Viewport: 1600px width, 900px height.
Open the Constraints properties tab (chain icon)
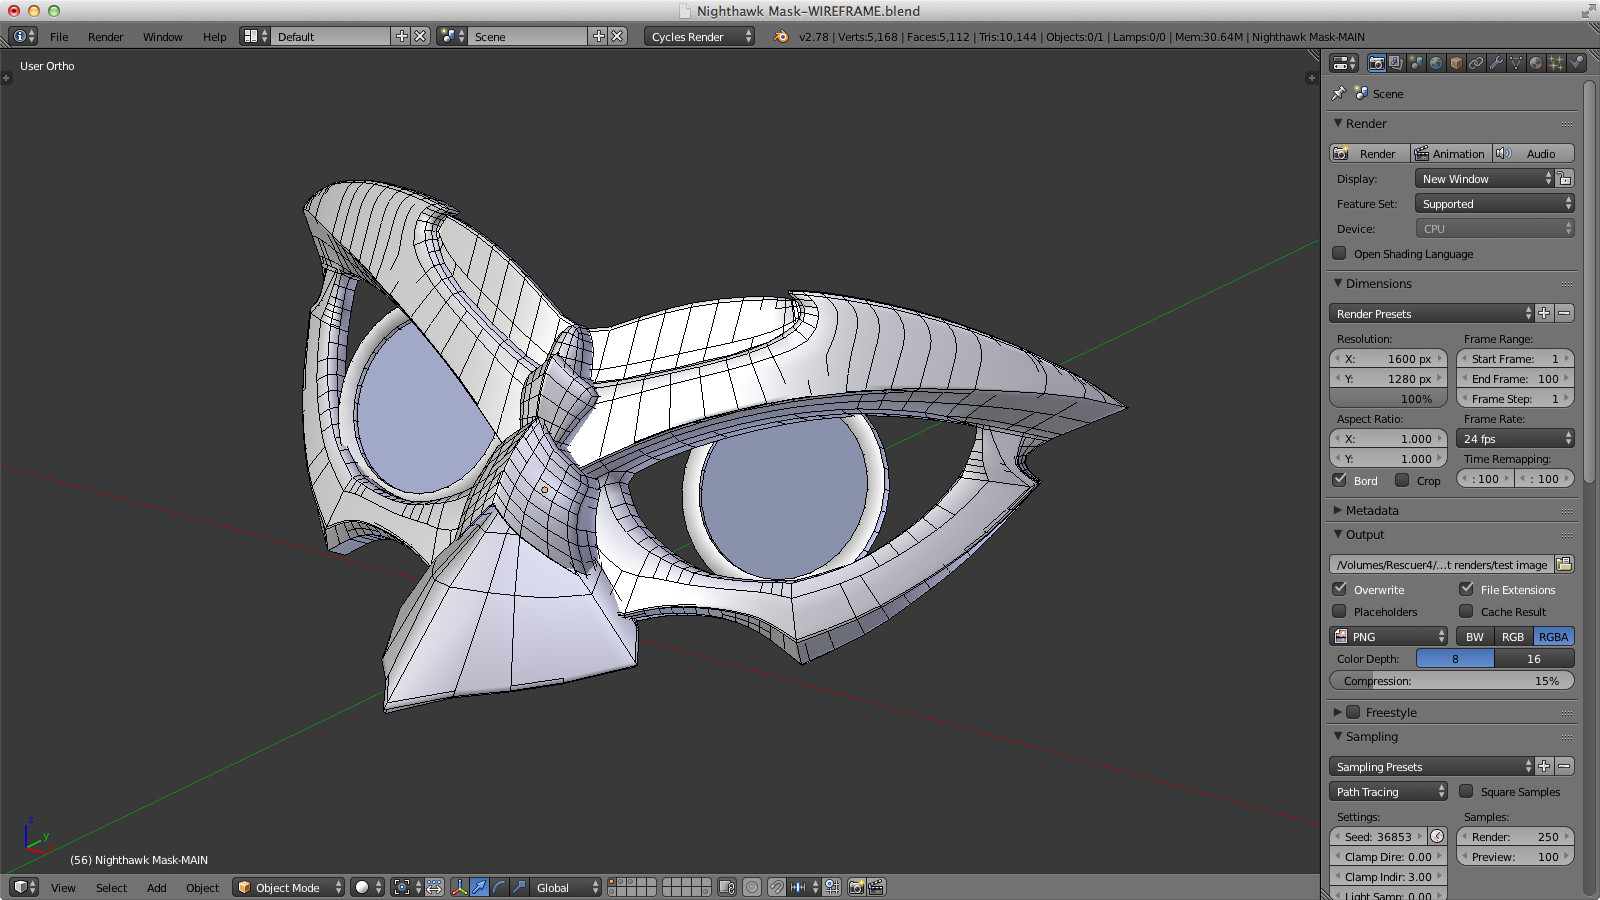(1476, 63)
